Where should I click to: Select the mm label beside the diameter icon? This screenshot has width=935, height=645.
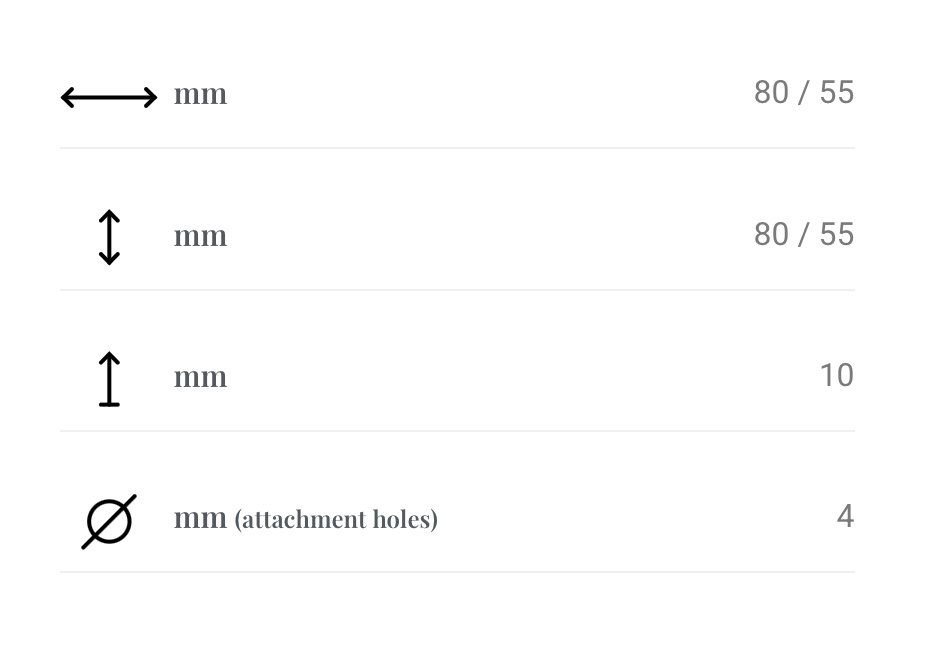coord(200,519)
